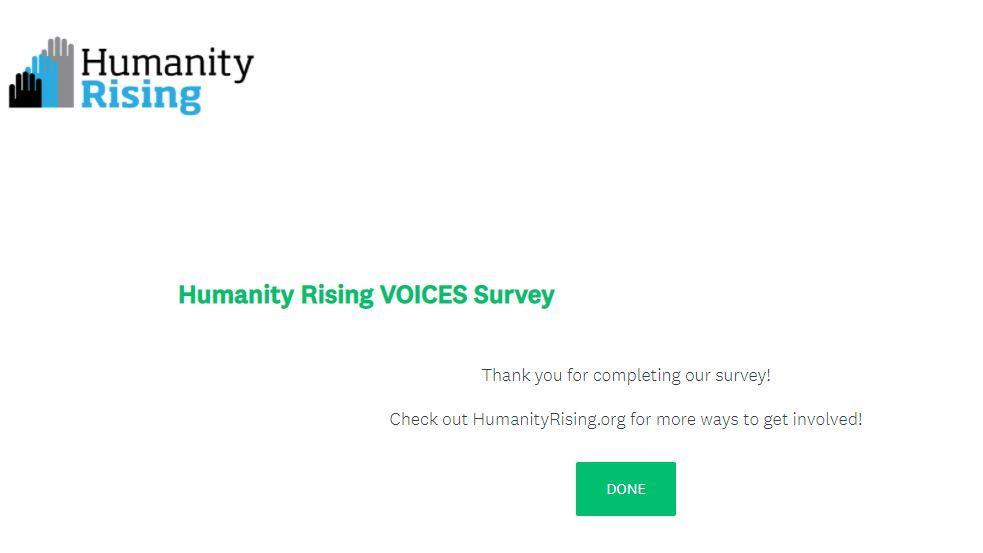This screenshot has height=553, width=983.
Task: Click the Humanity Rising VOICES Survey heading
Action: [x=366, y=295]
